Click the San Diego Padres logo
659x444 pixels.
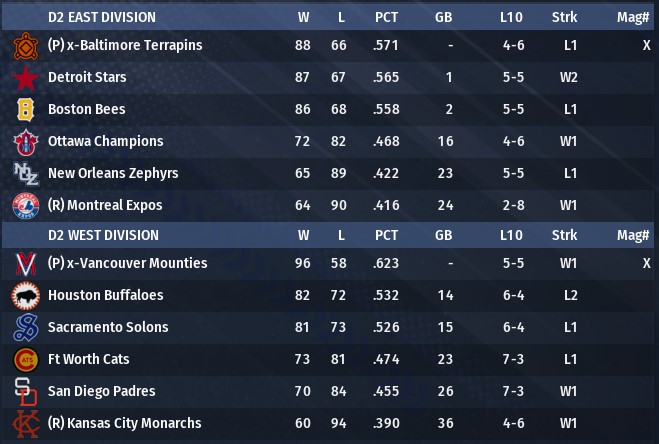(25, 392)
